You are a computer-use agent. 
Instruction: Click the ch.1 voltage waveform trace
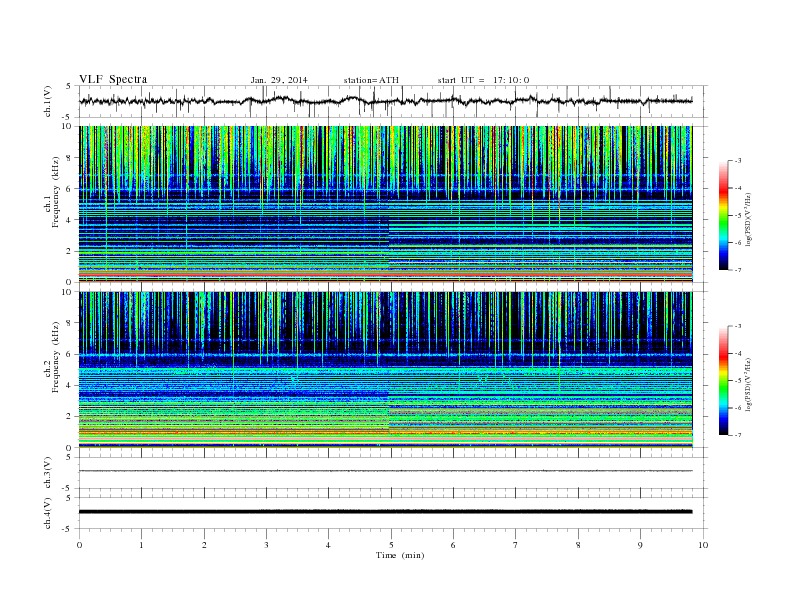[385, 101]
